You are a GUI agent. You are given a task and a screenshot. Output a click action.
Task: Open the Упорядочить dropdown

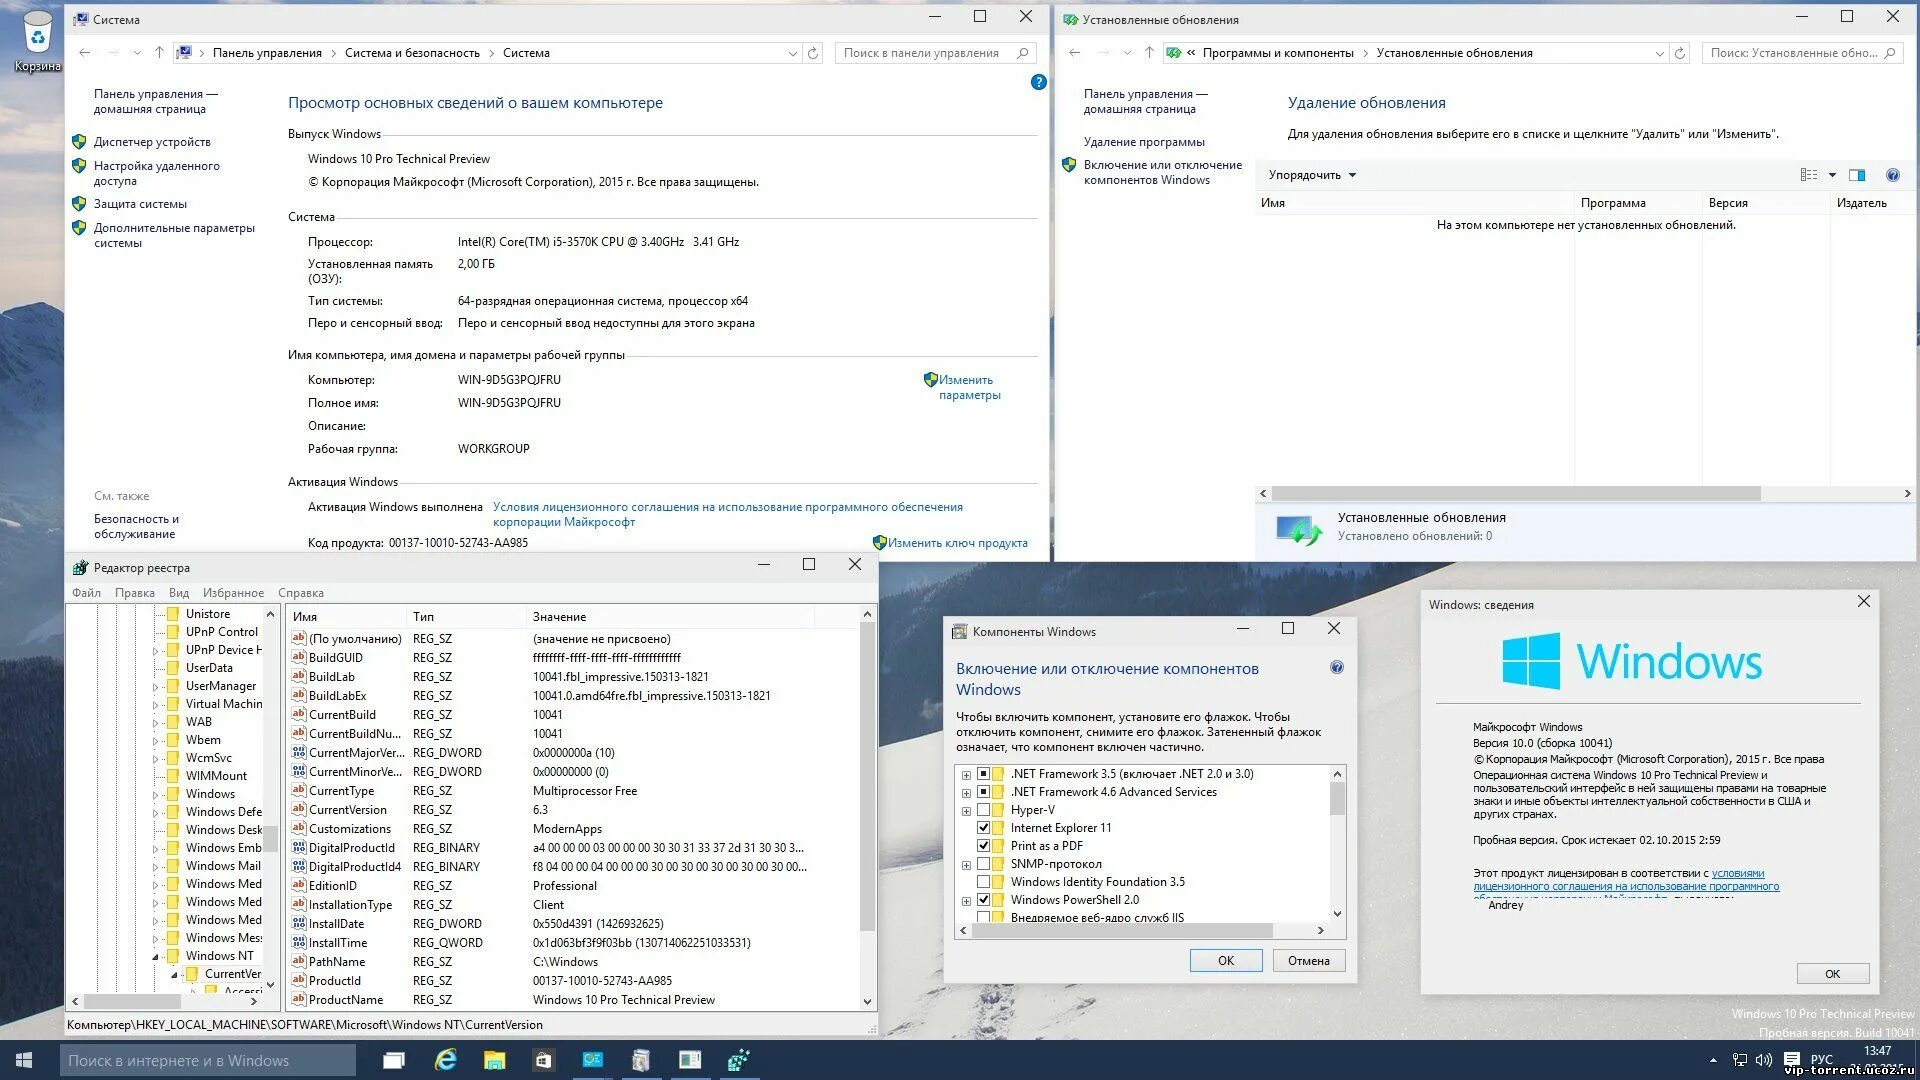coord(1312,175)
